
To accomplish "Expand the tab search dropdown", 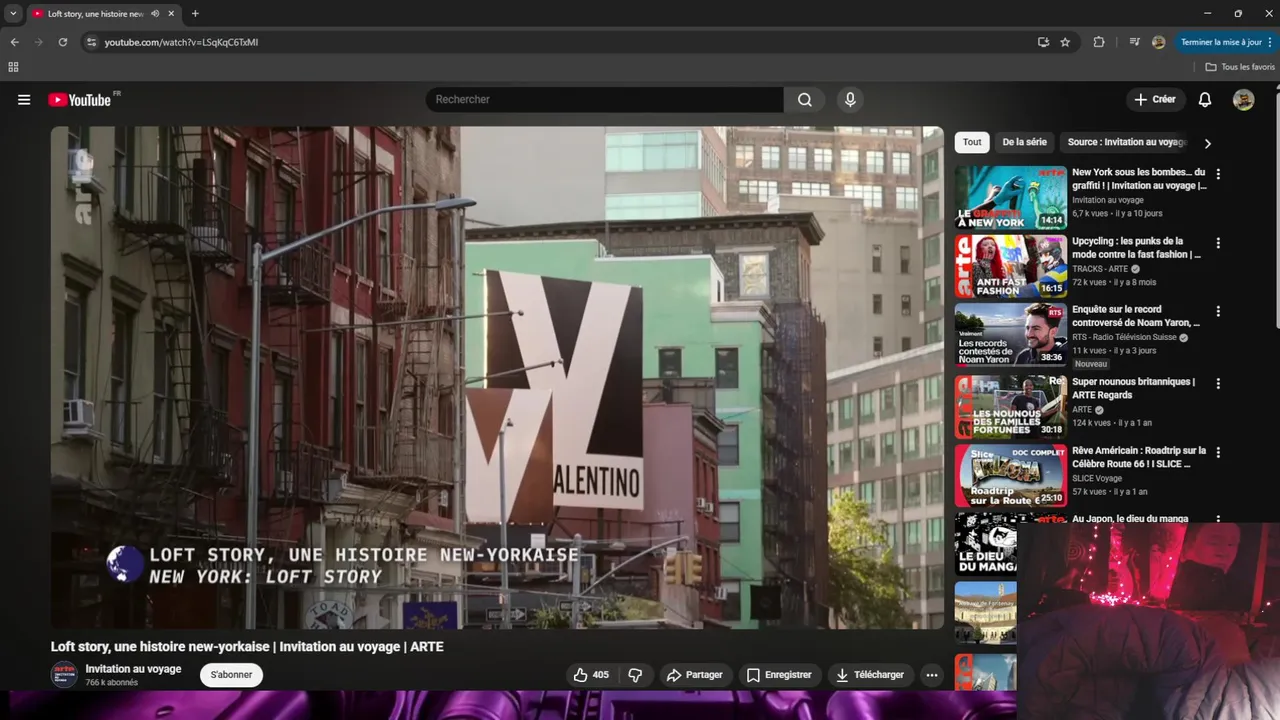I will (13, 14).
